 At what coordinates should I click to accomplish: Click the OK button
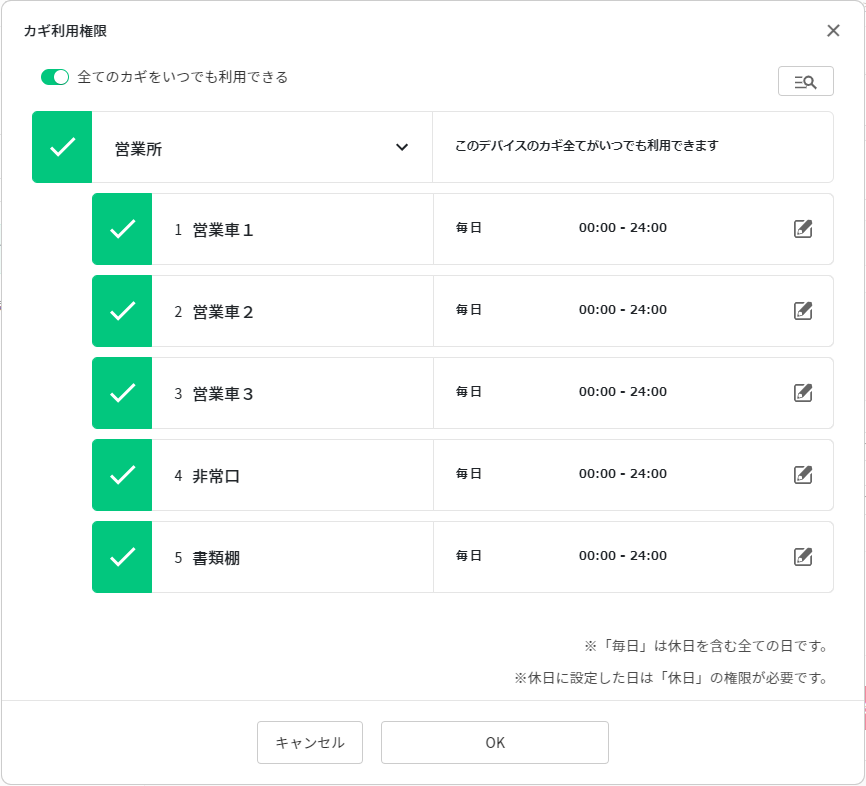click(495, 742)
